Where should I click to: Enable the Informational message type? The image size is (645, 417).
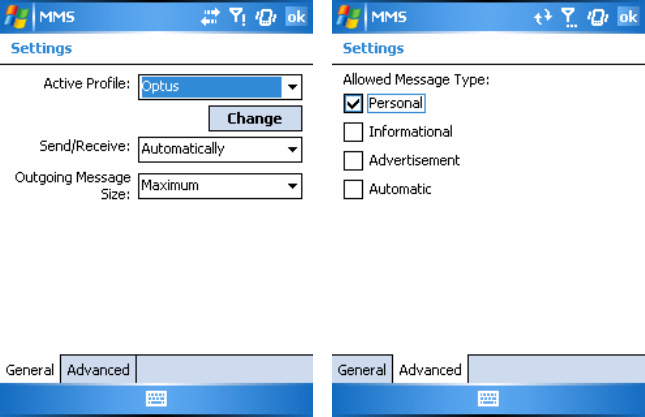click(353, 132)
